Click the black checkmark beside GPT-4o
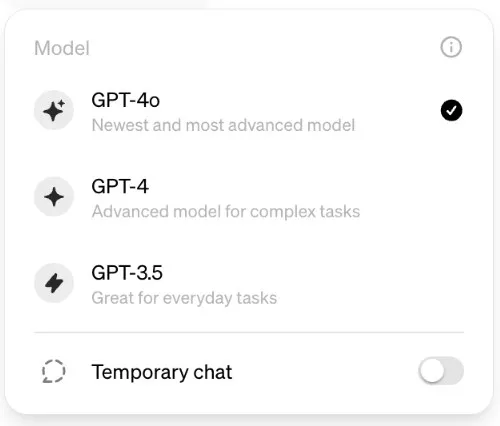 point(451,110)
